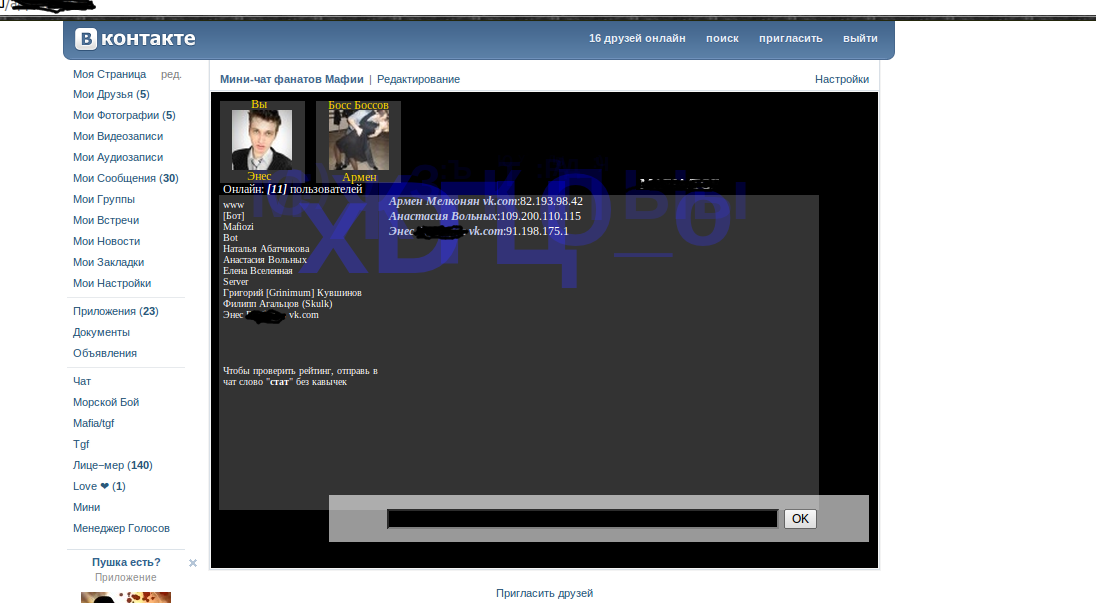Select user Наталья Абатчикова in online list

(x=266, y=249)
